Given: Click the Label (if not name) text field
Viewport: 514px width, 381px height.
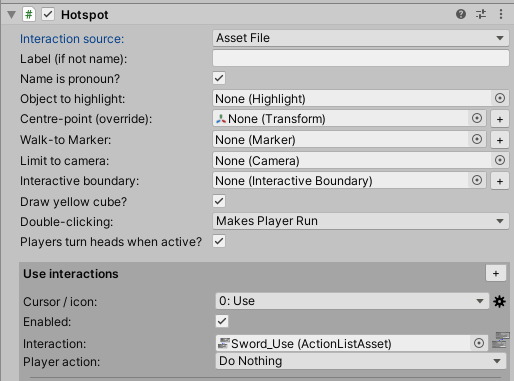Looking at the screenshot, I should pos(361,58).
